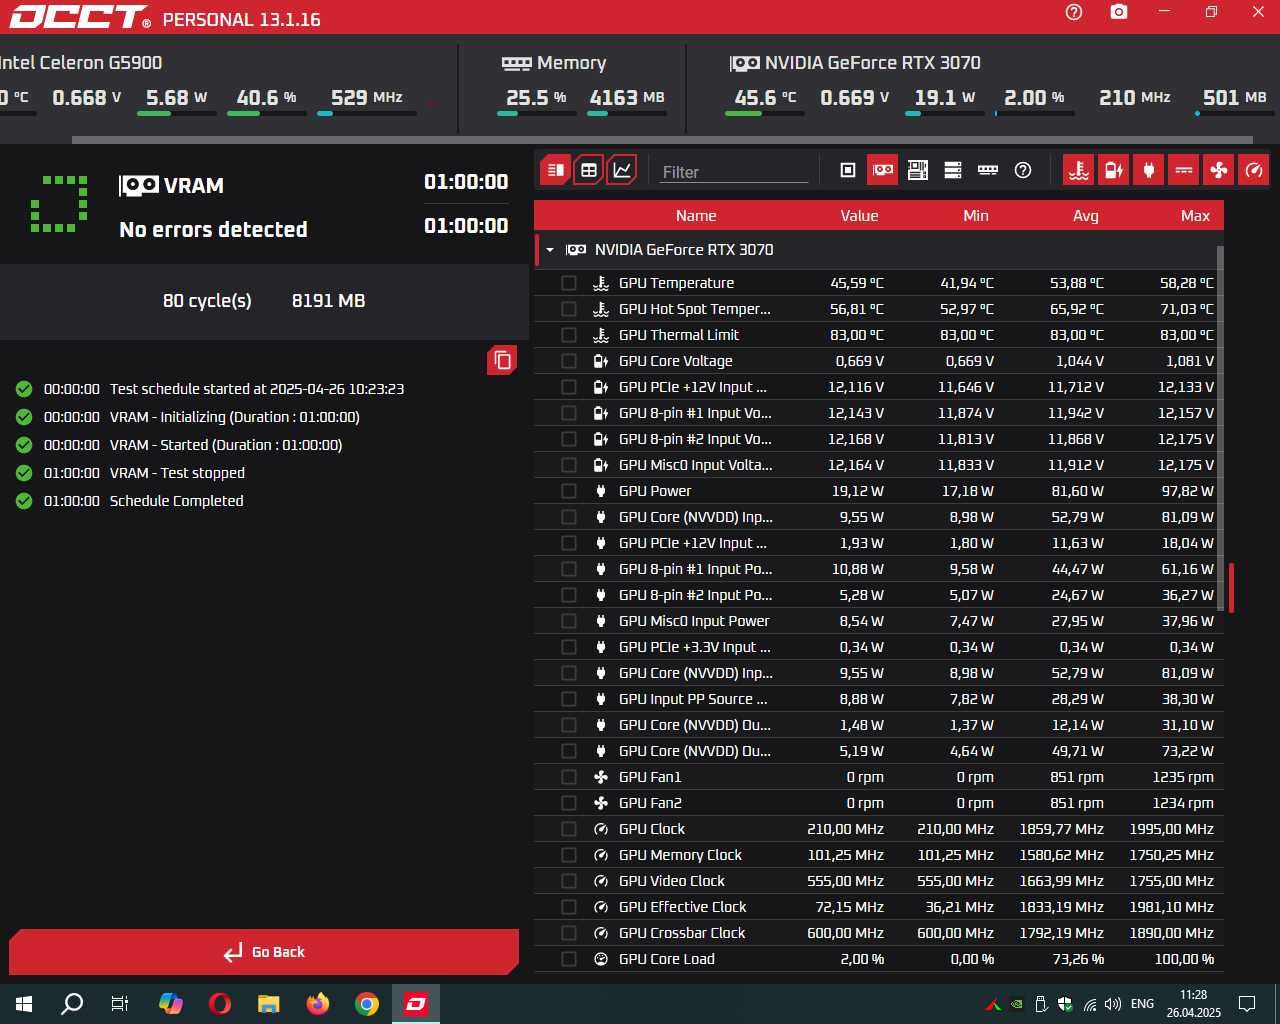Toggle fan speed readings filter icon
This screenshot has width=1280, height=1024.
[x=1219, y=170]
